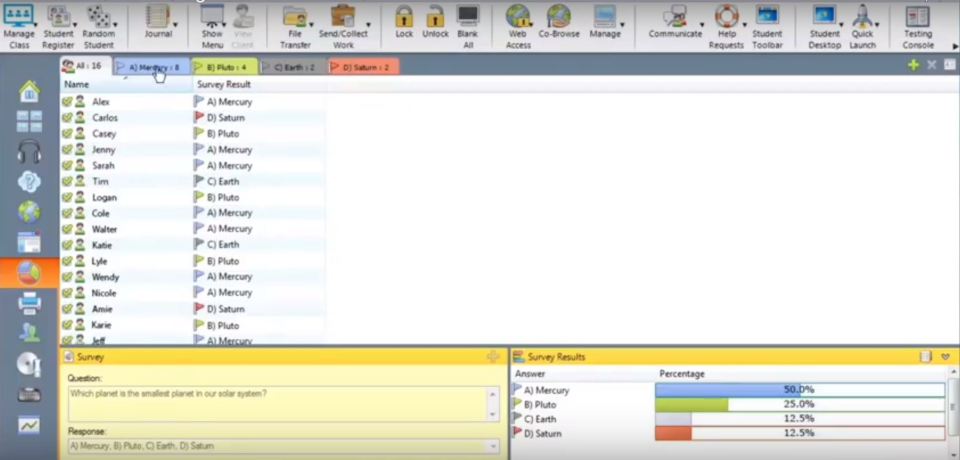The image size is (960, 460).
Task: Collapse Survey Results using chevron icon
Action: tap(946, 356)
